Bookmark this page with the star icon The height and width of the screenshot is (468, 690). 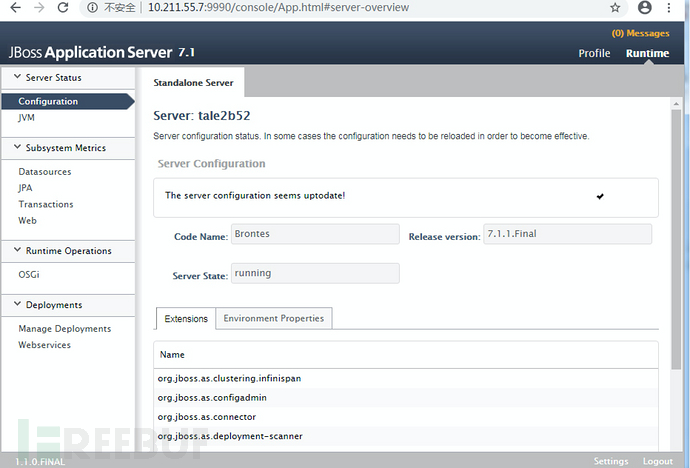(615, 8)
